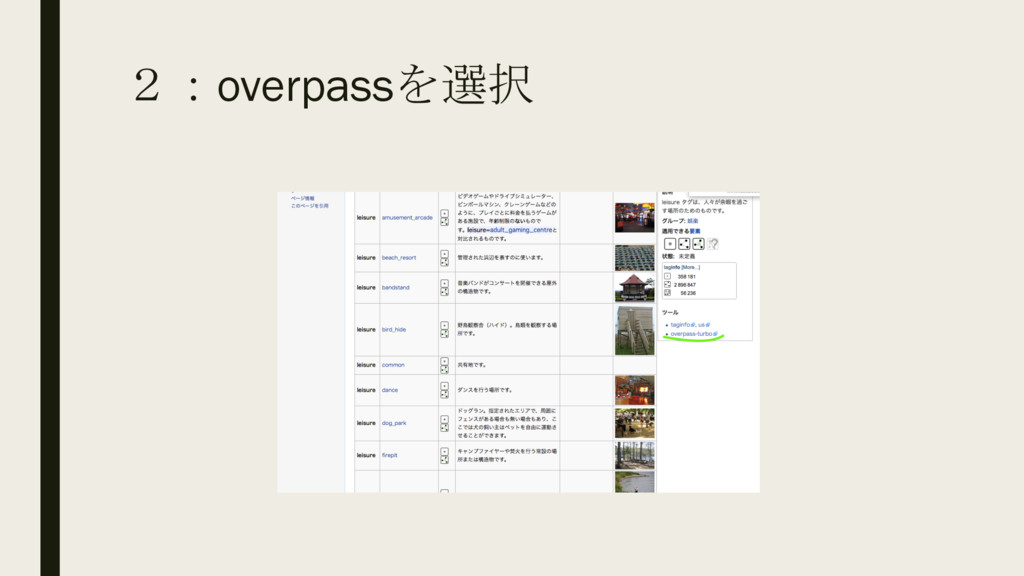Click the relation unknown icon in infobox
Screen dimensions: 1024x576
coord(712,244)
